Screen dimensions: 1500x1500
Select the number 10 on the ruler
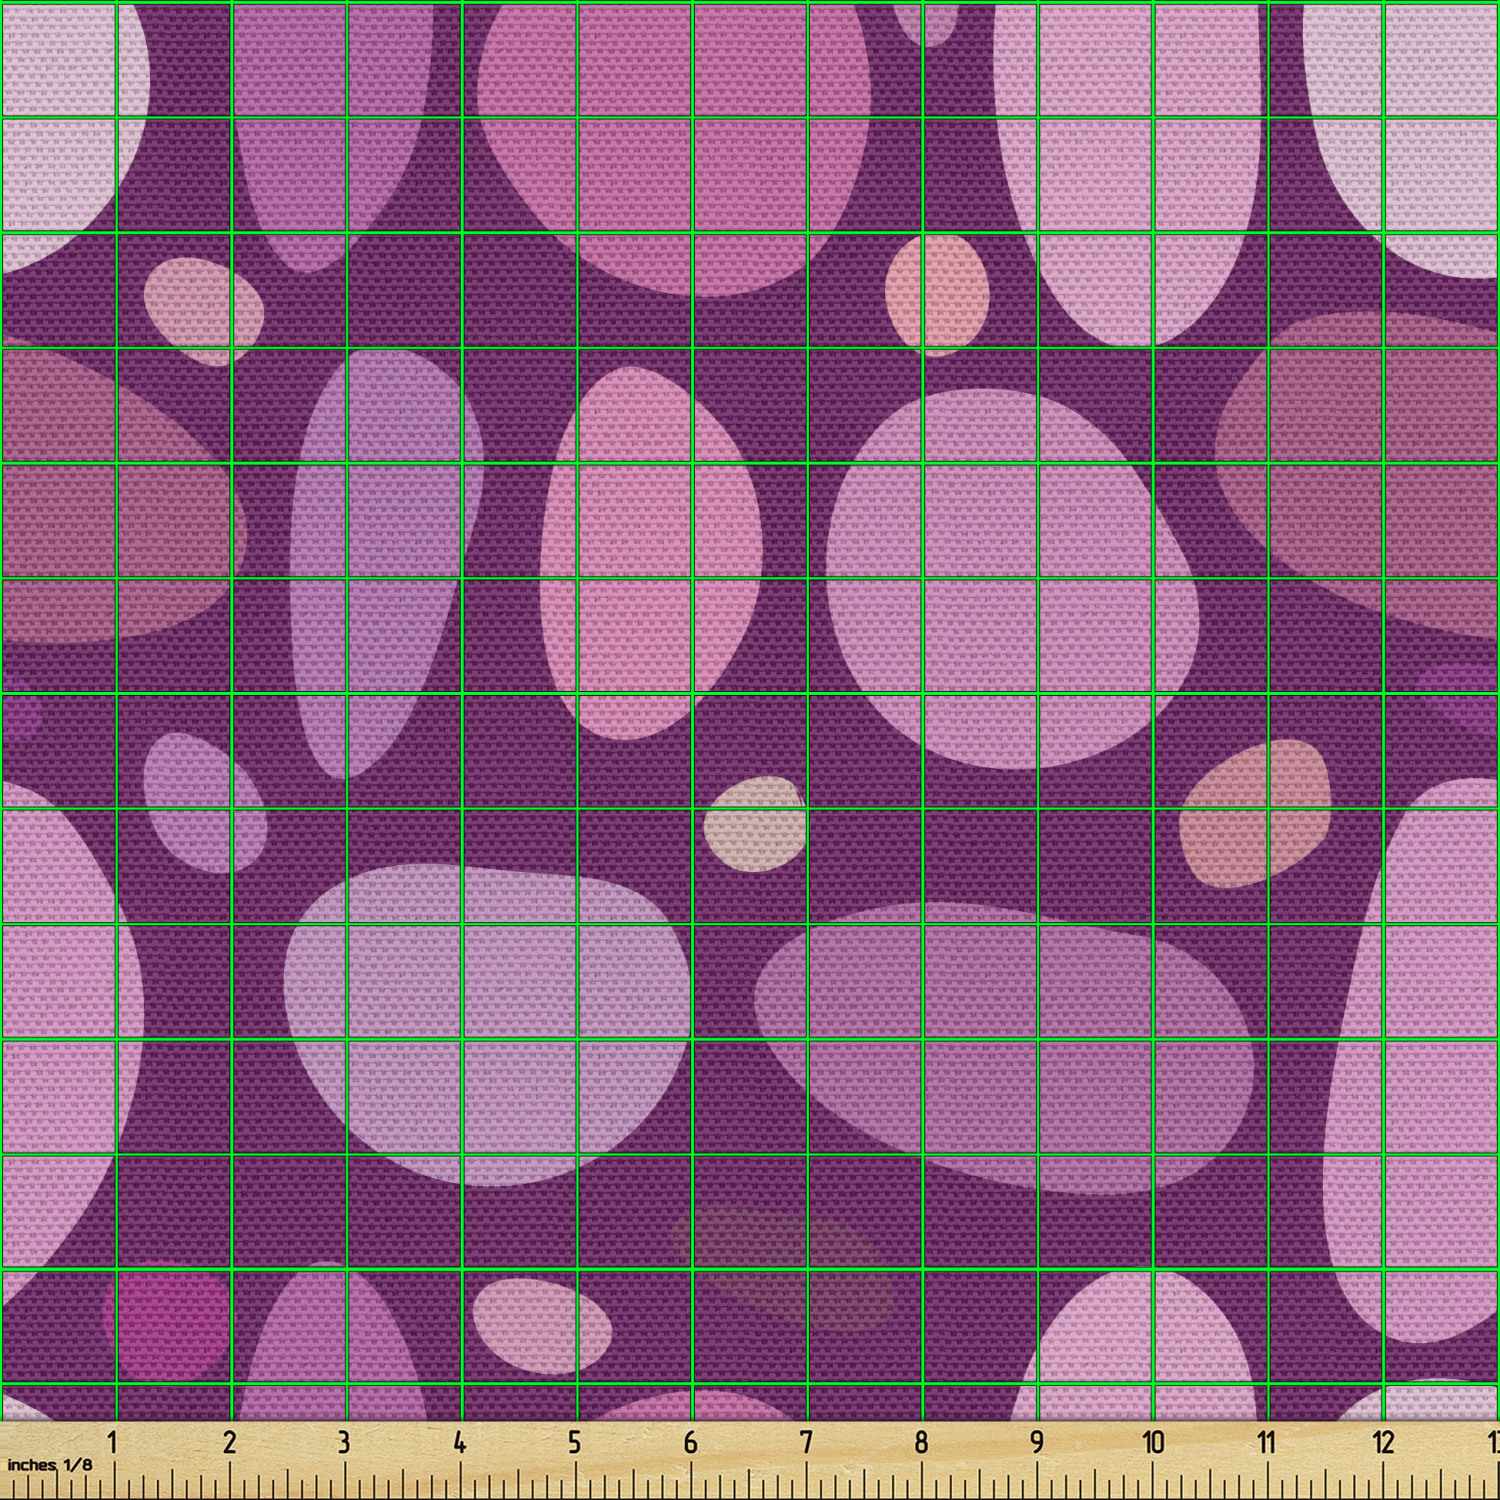click(x=1153, y=1443)
